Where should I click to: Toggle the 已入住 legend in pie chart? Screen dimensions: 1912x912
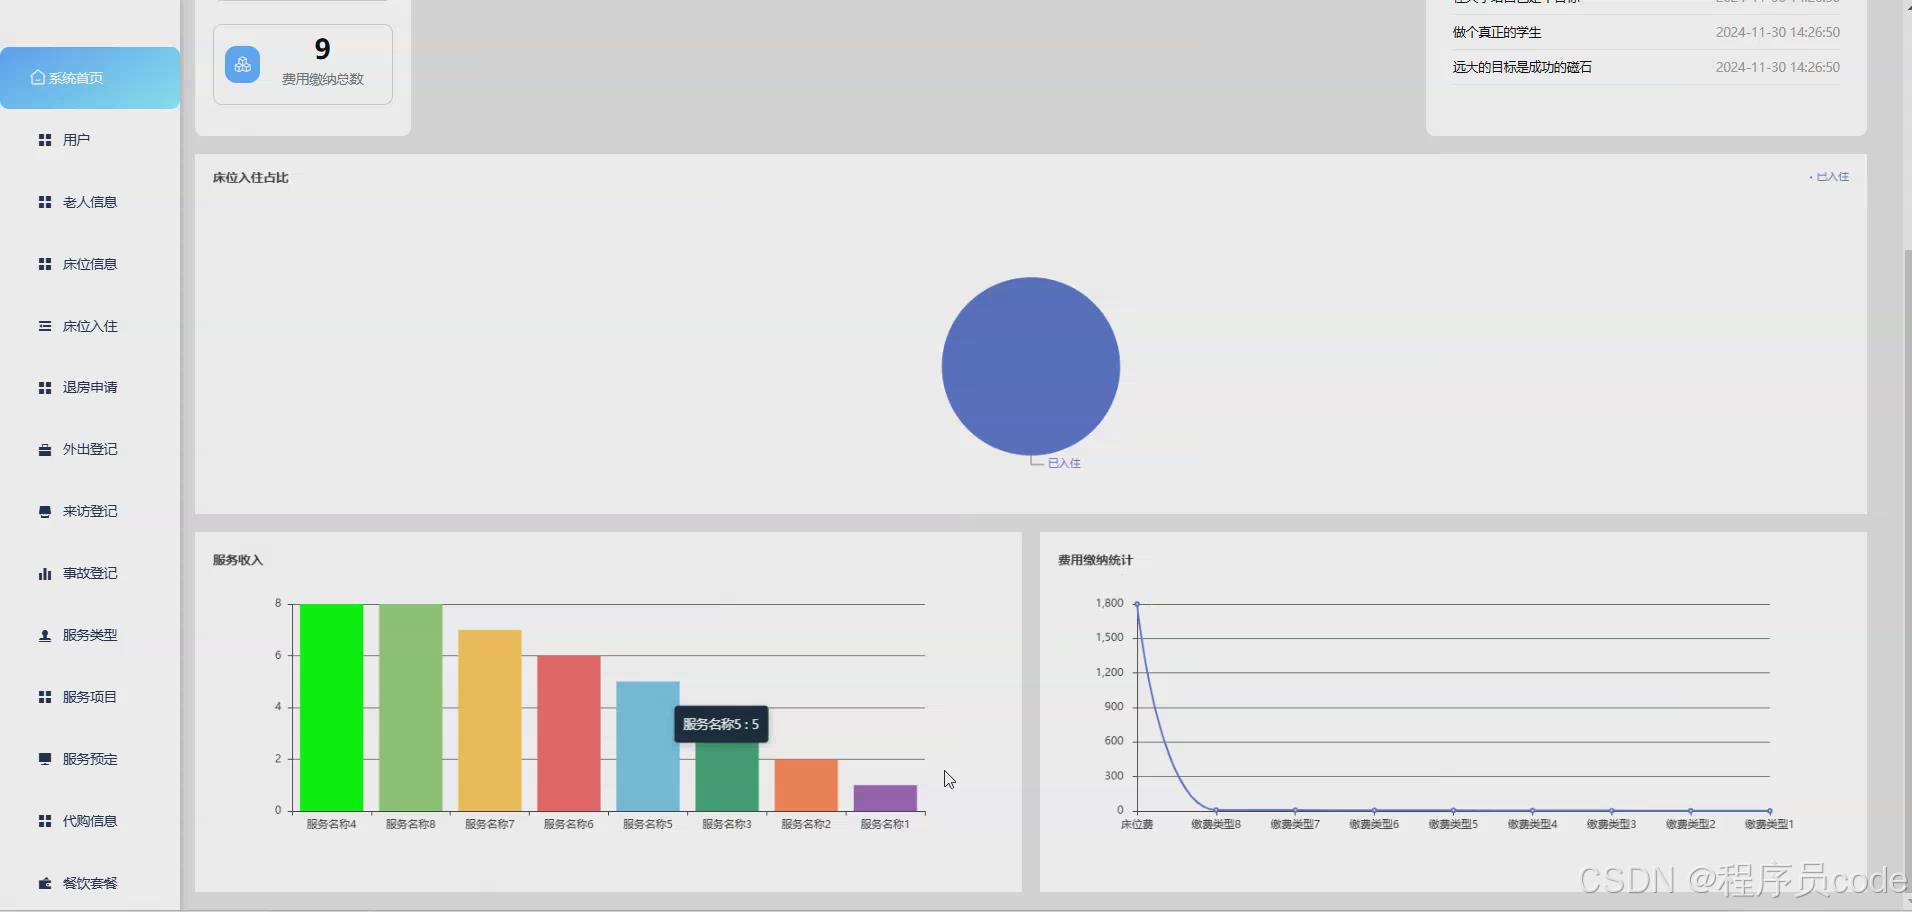pos(1829,177)
